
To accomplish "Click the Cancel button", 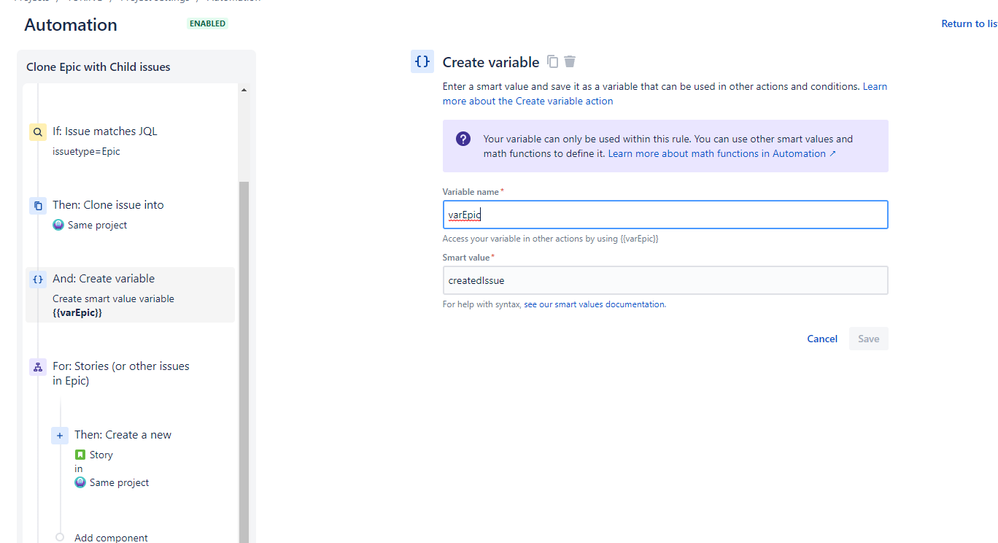I will click(x=822, y=339).
